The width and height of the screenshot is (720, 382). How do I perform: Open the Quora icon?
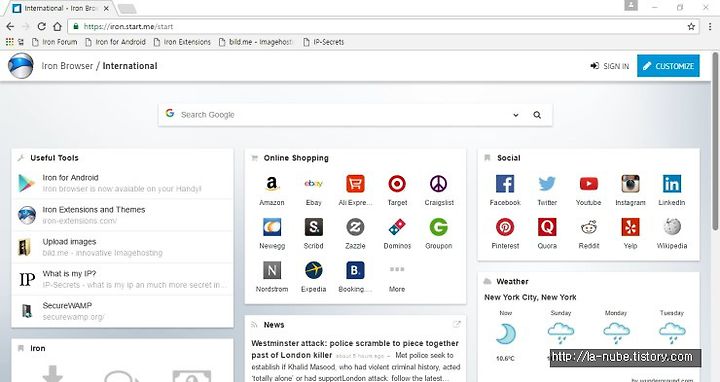point(547,227)
